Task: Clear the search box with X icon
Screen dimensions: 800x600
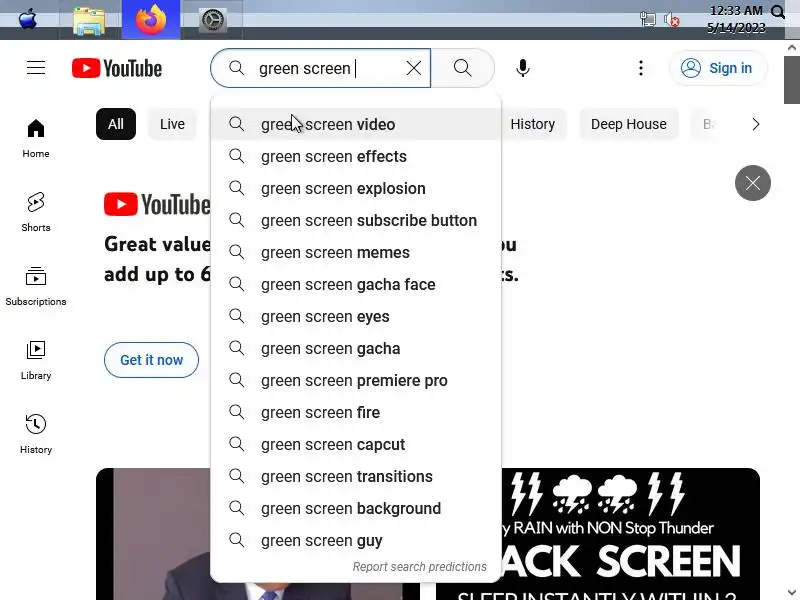Action: point(414,68)
